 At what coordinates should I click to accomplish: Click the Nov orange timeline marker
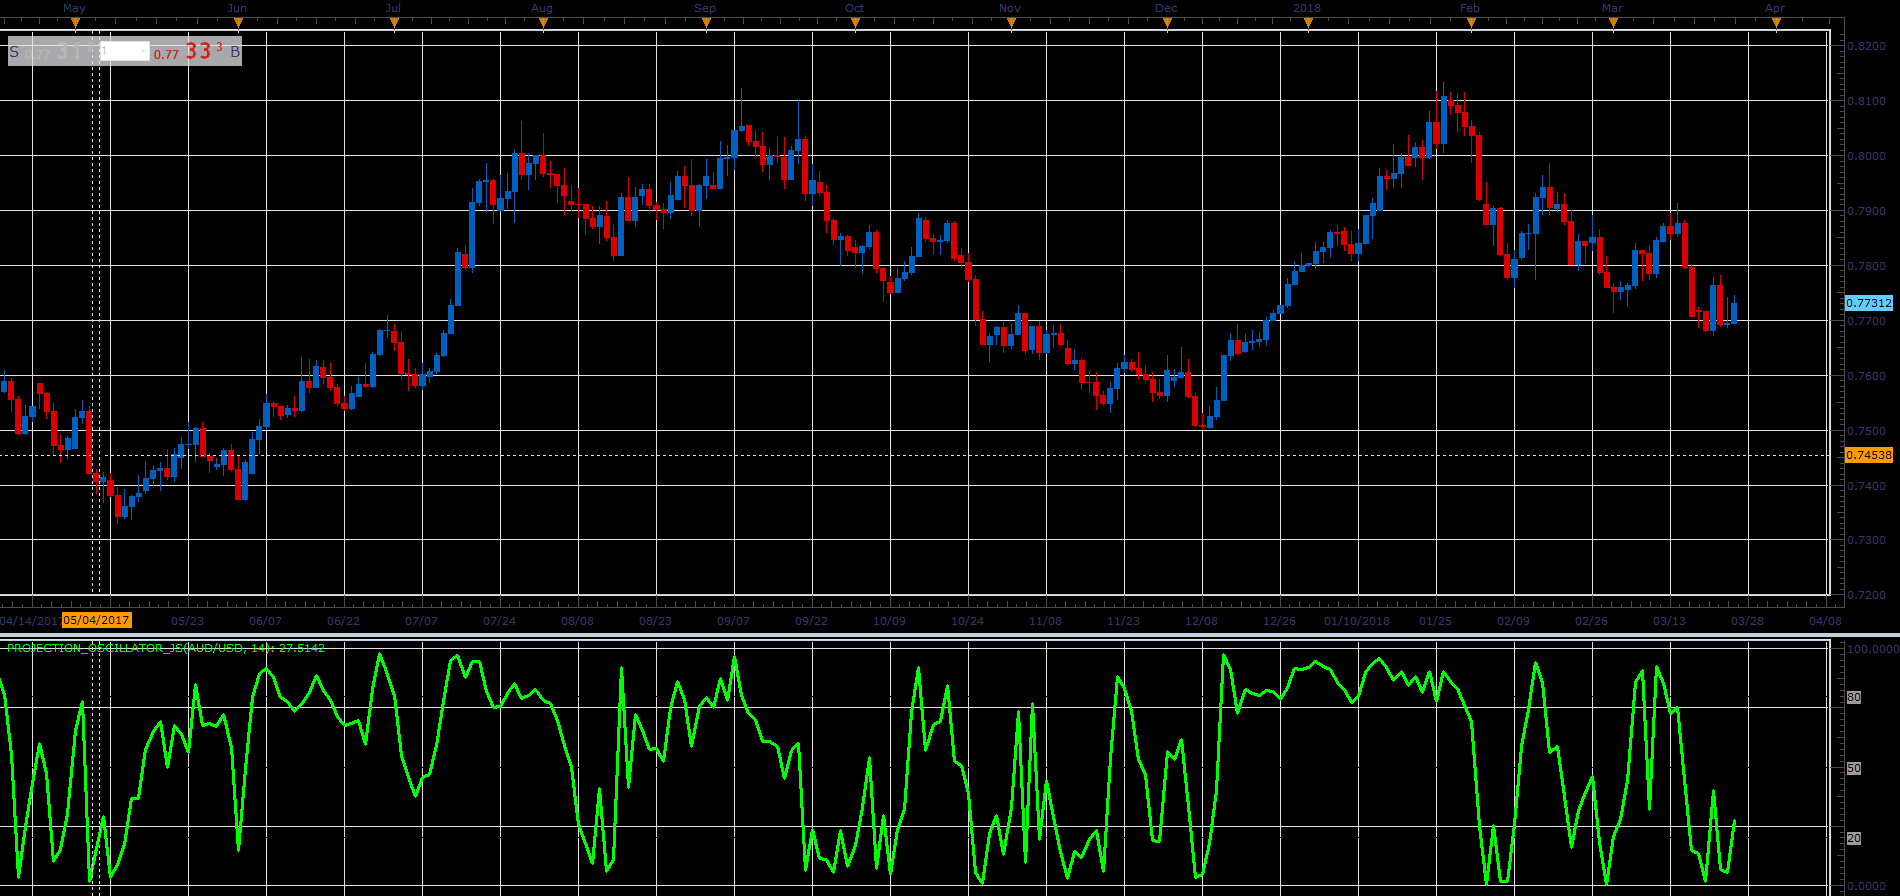pyautogui.click(x=1010, y=25)
